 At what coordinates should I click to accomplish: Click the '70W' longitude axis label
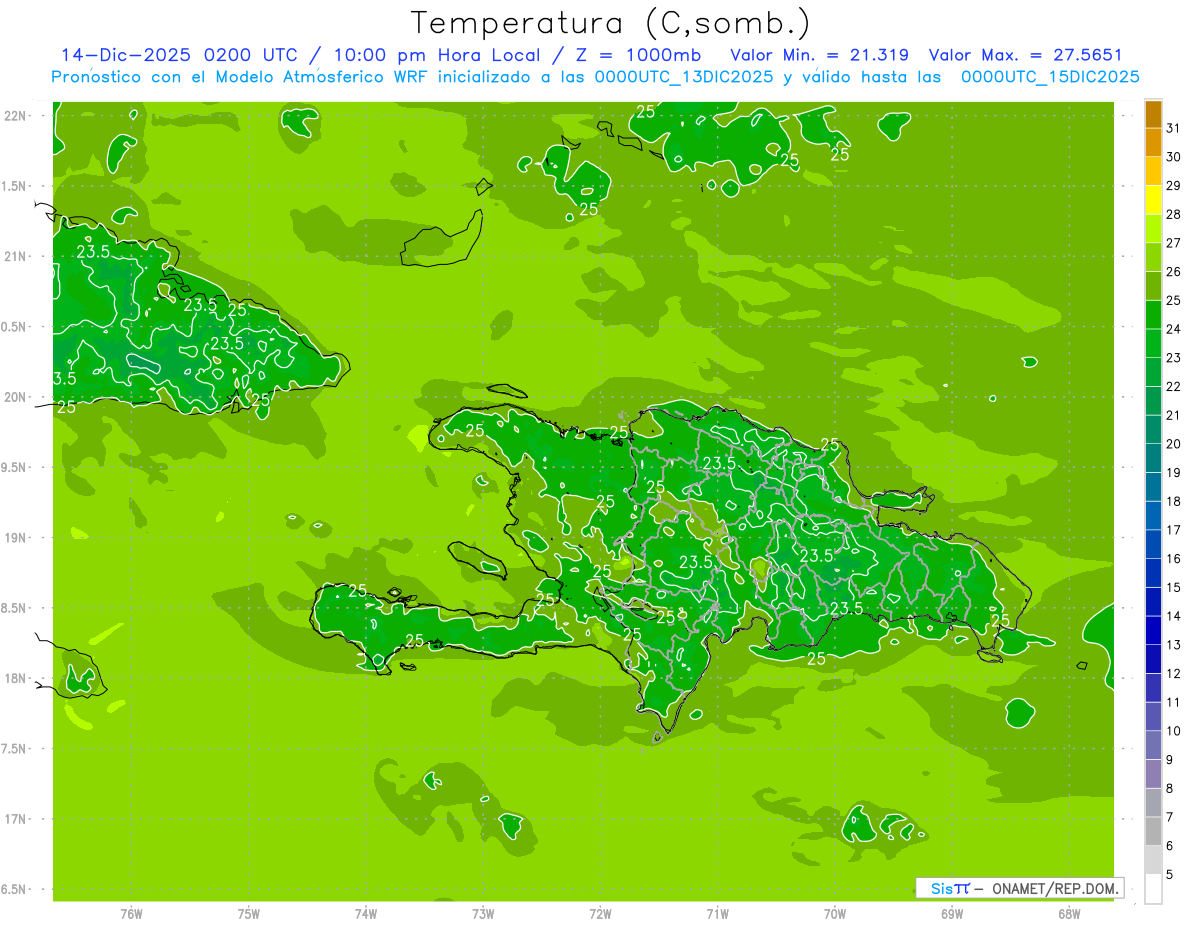coord(835,914)
